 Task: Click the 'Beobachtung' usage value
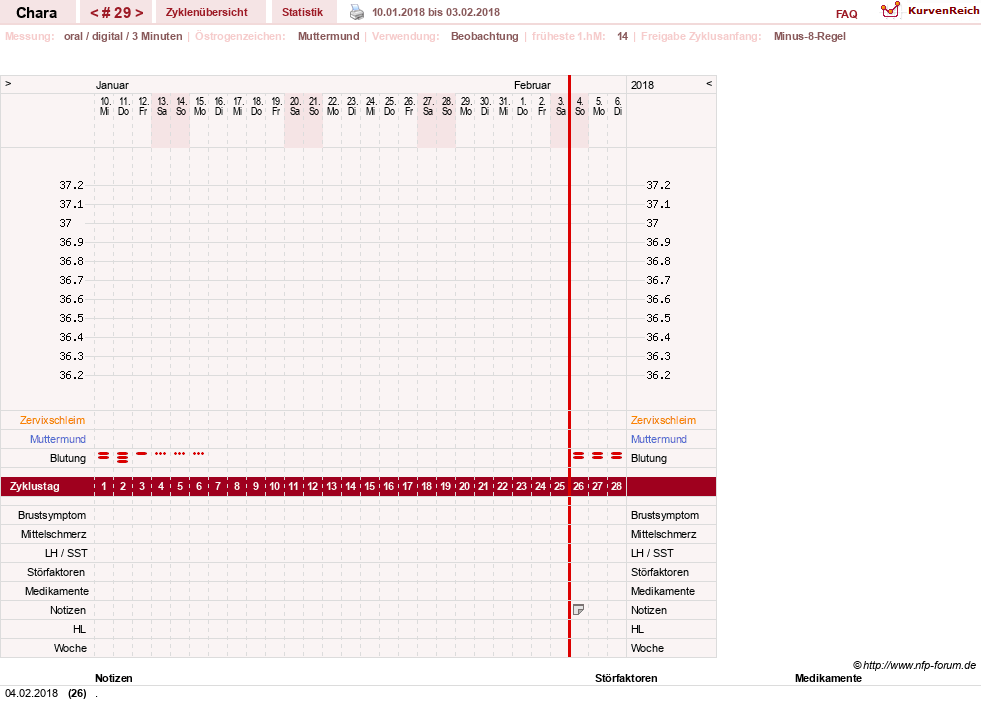click(x=485, y=36)
